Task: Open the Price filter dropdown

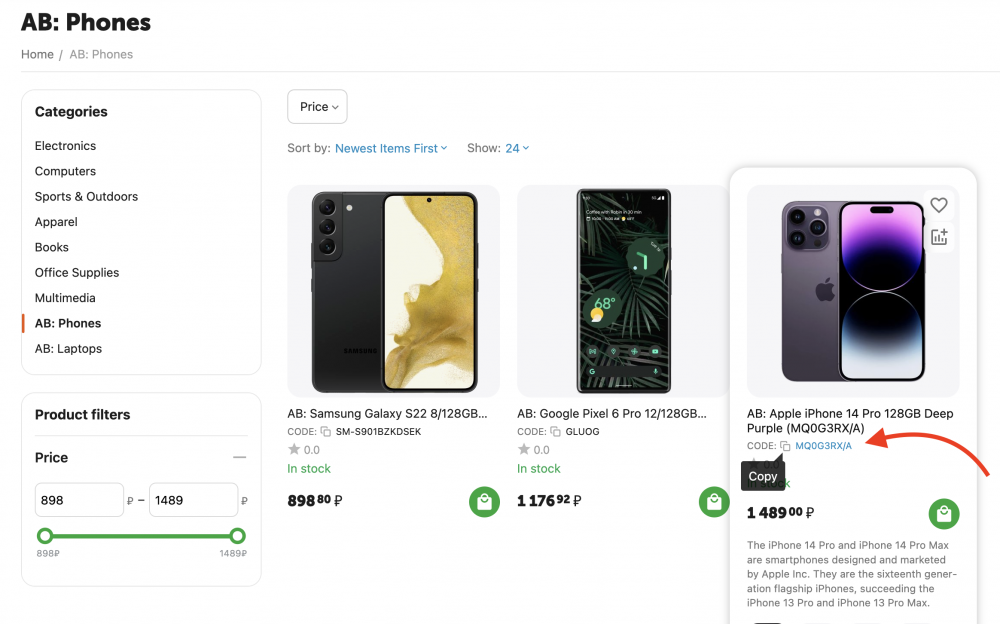Action: [317, 107]
